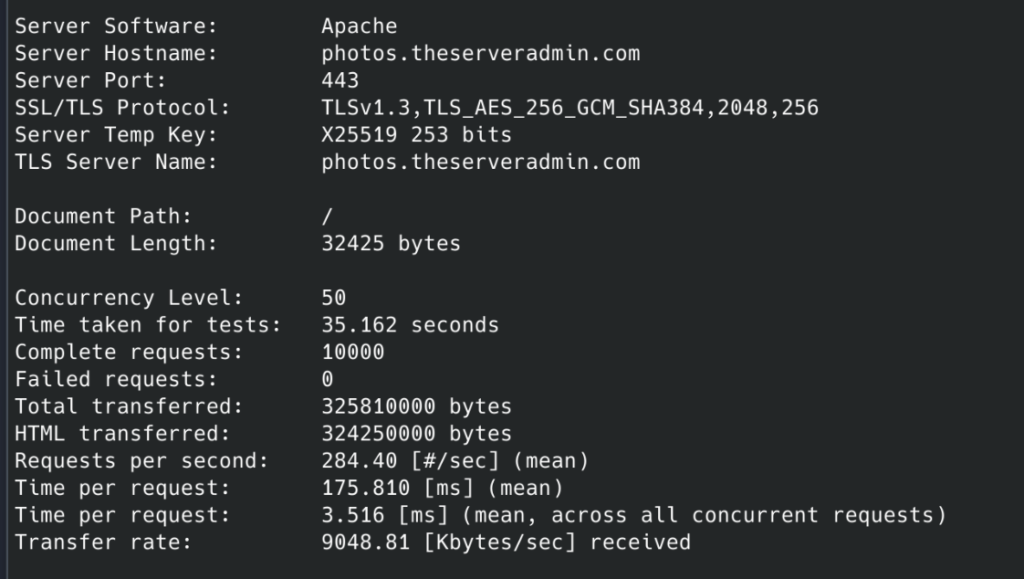Click the Complete requests value 10000
The height and width of the screenshot is (579, 1024).
pos(353,352)
